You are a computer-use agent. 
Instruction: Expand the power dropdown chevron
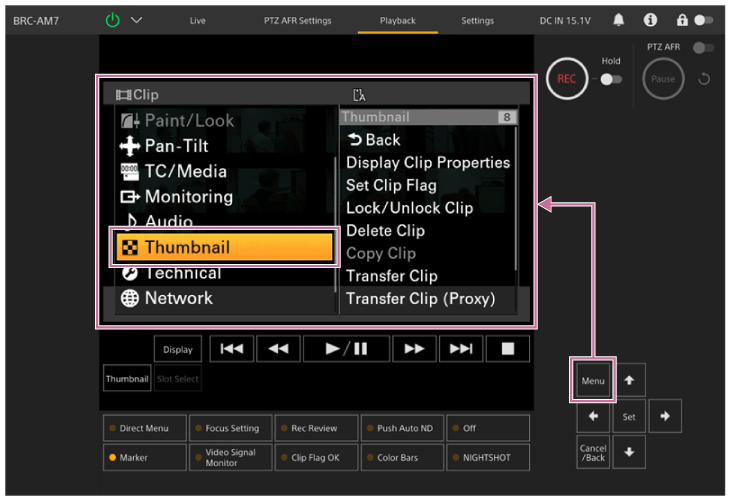[136, 20]
